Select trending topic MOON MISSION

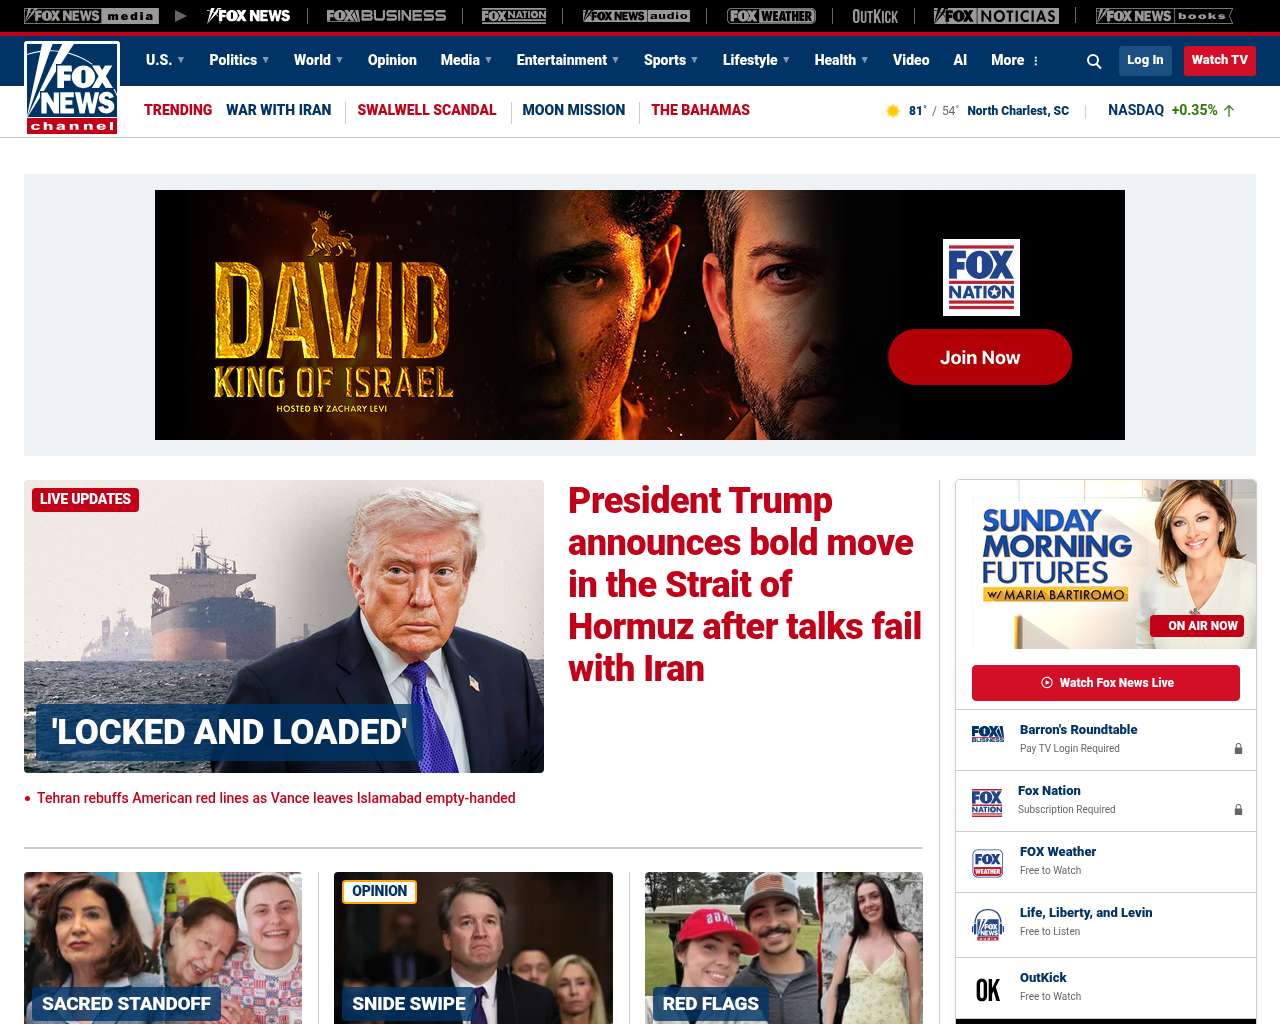point(574,110)
